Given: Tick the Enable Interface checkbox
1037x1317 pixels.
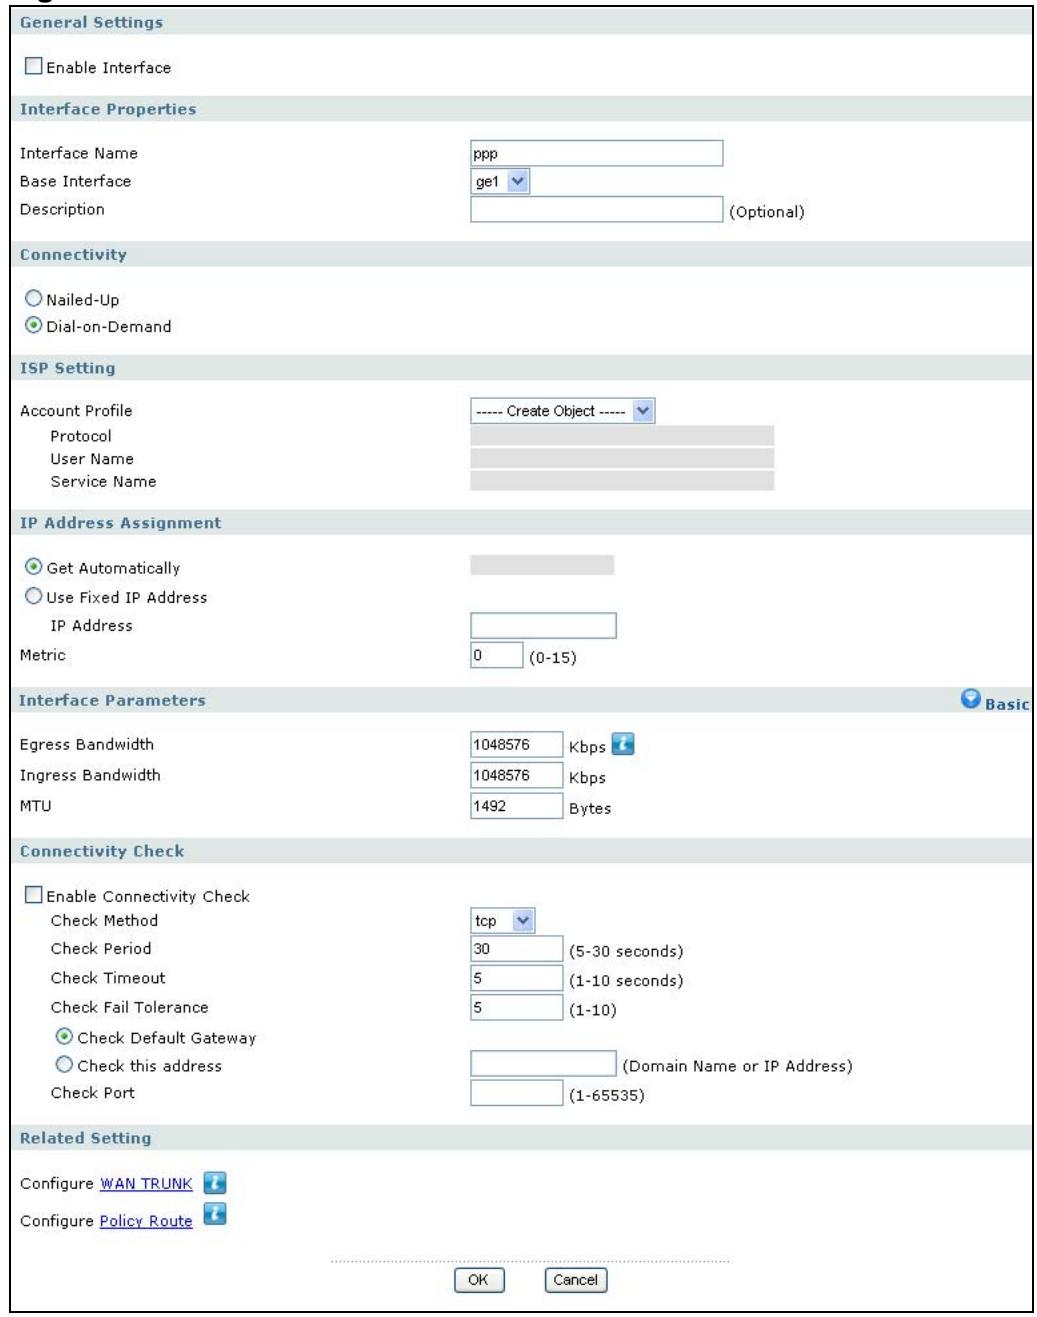Looking at the screenshot, I should point(34,66).
